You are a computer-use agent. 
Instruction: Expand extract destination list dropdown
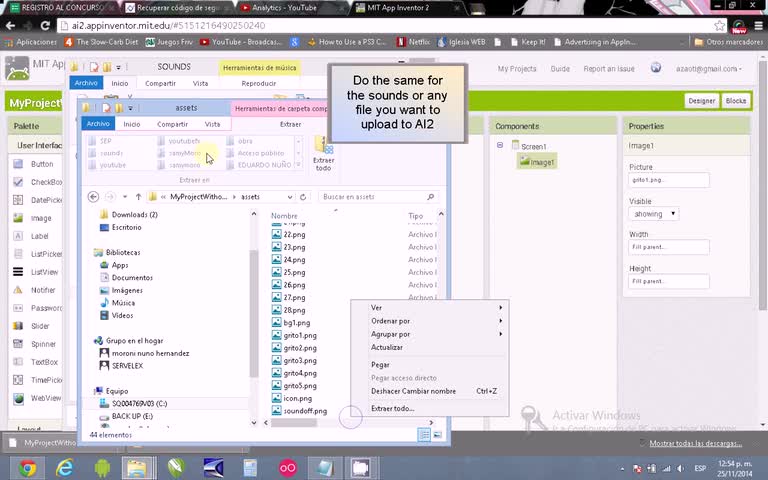[298, 165]
